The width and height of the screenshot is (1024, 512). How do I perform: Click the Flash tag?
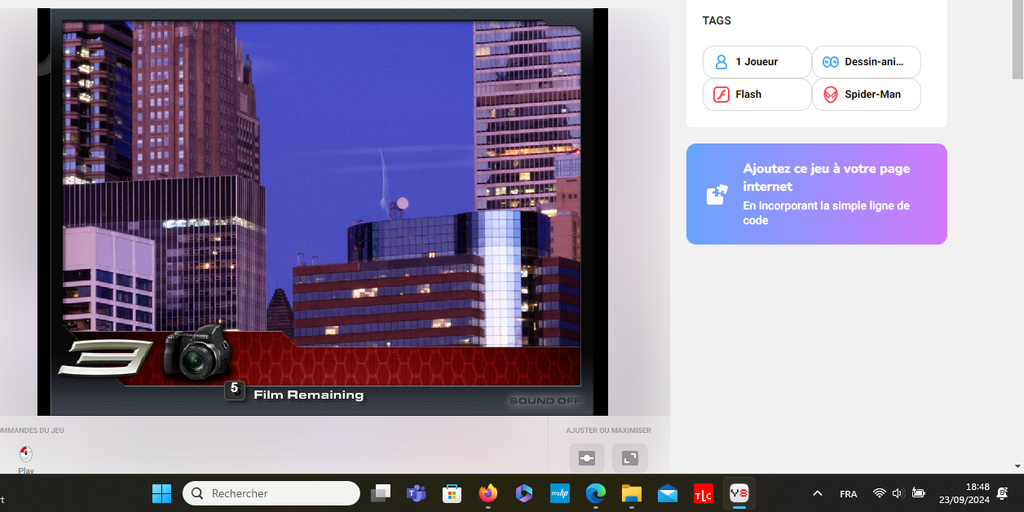[756, 94]
